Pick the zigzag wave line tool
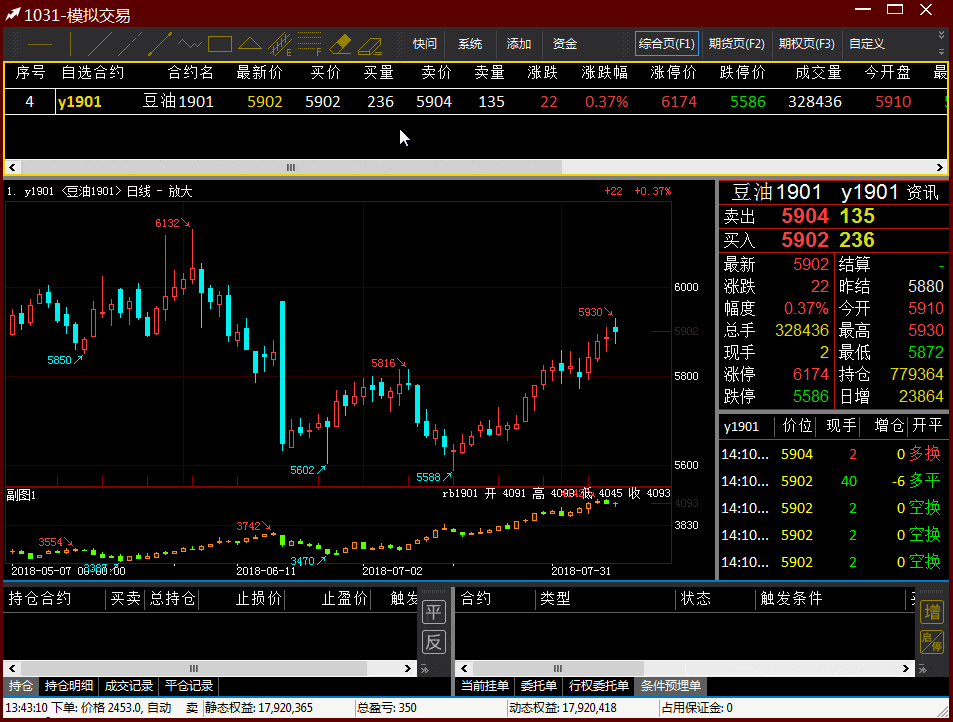The width and height of the screenshot is (953, 722). 190,45
